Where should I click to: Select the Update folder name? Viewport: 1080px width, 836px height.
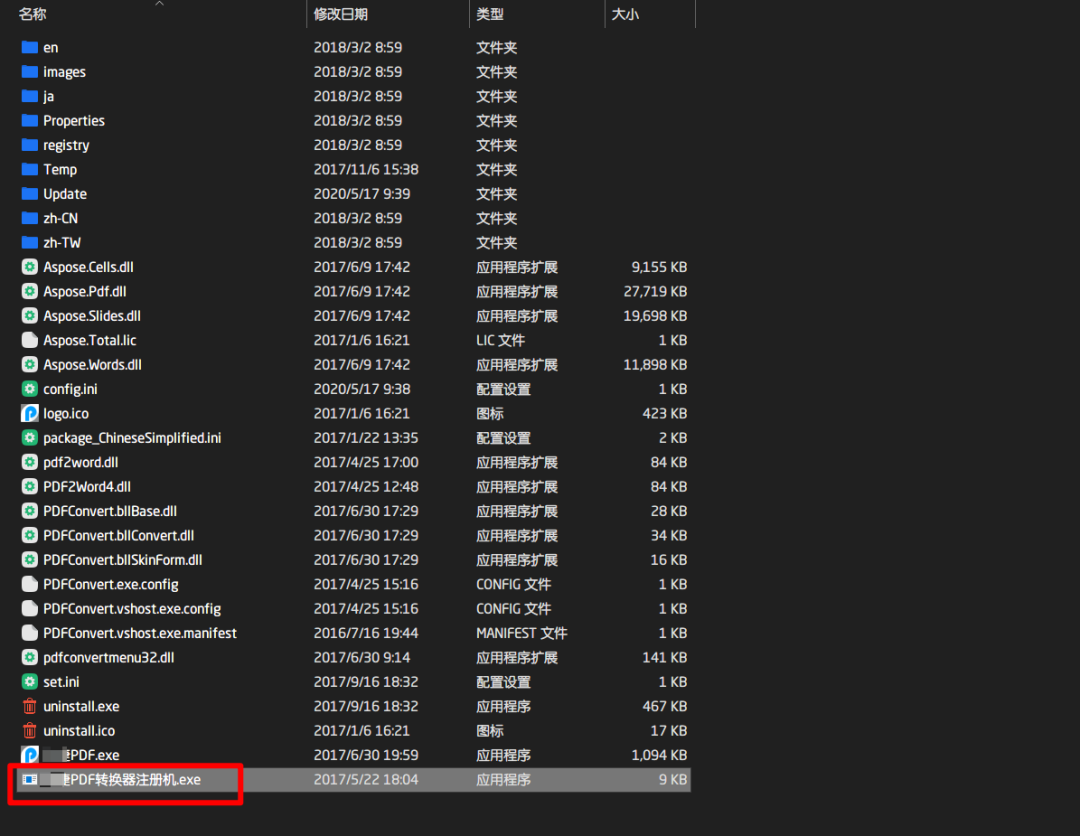[x=65, y=194]
